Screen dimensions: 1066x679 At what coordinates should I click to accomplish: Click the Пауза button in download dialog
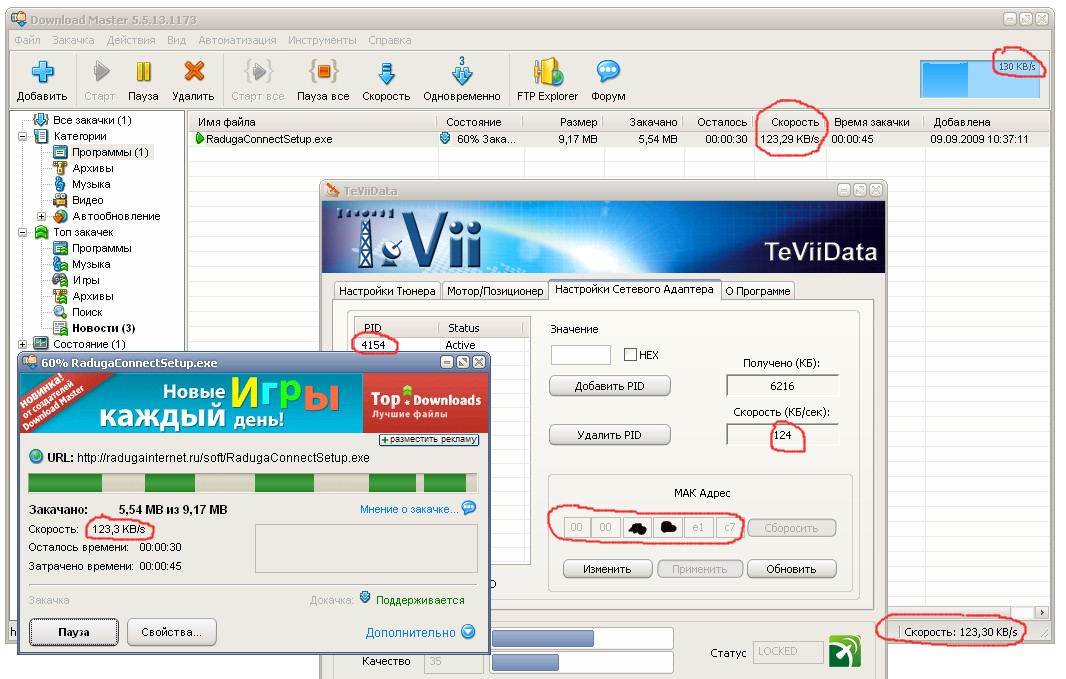coord(73,632)
